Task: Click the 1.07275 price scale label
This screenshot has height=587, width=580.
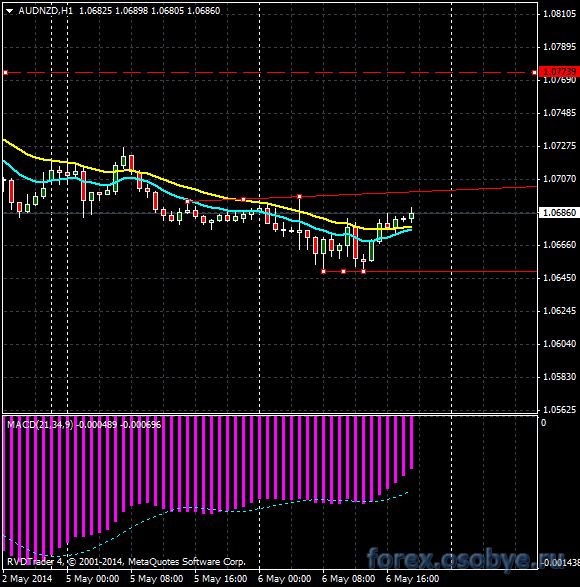Action: 559,145
